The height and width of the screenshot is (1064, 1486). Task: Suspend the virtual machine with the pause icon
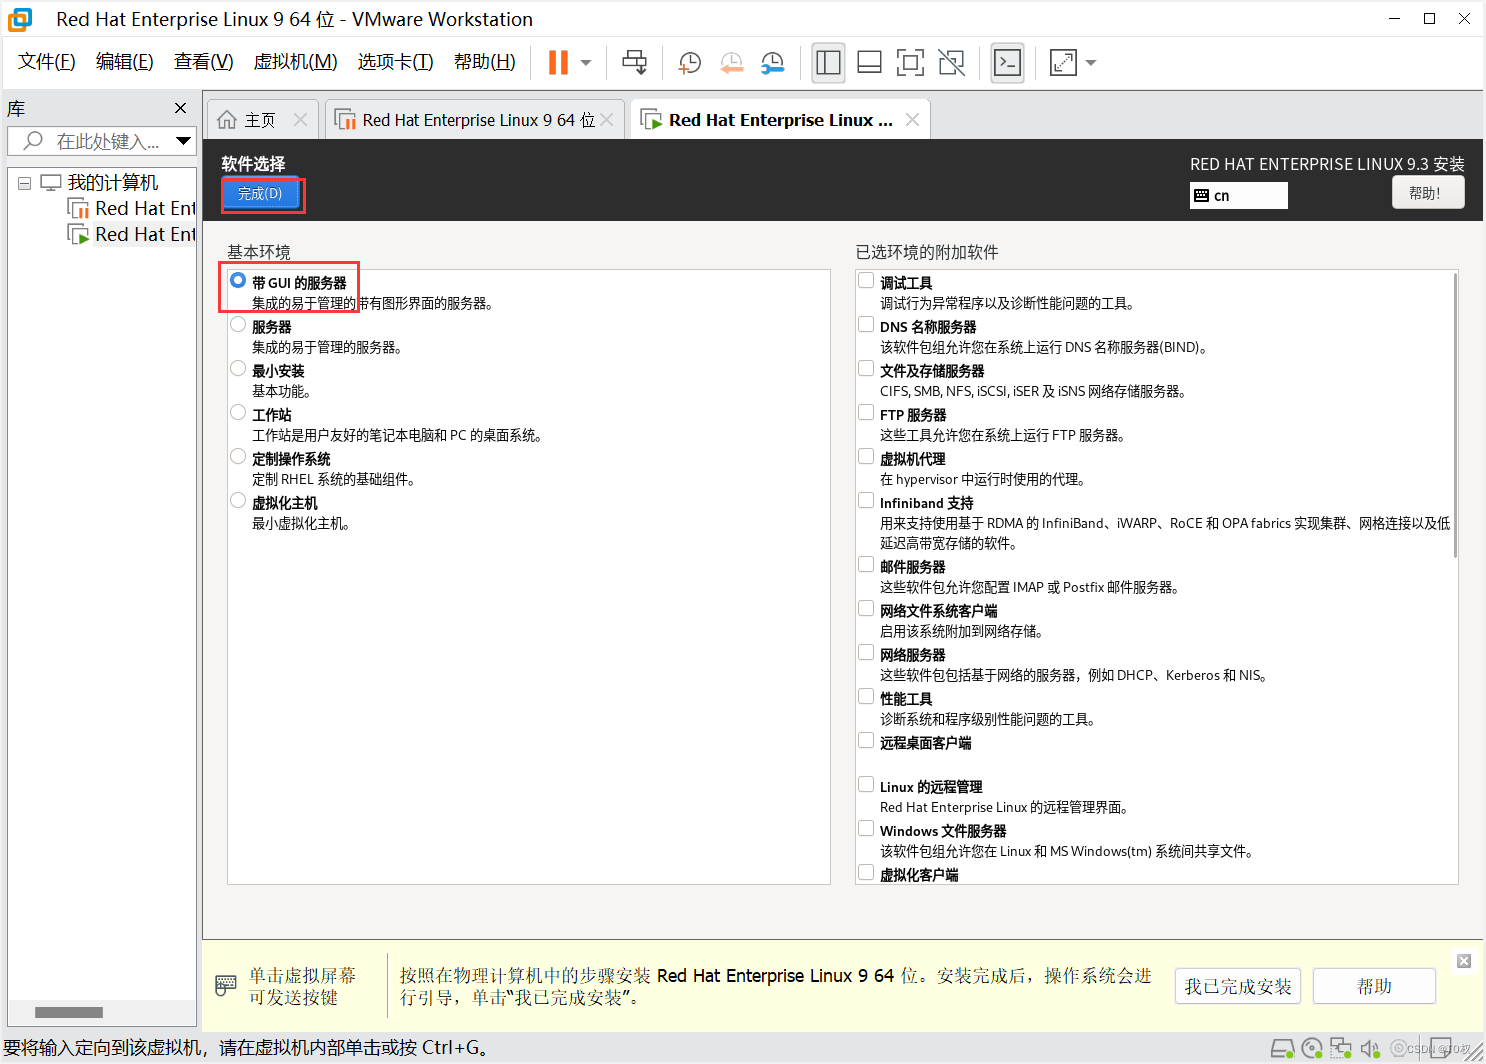[557, 62]
